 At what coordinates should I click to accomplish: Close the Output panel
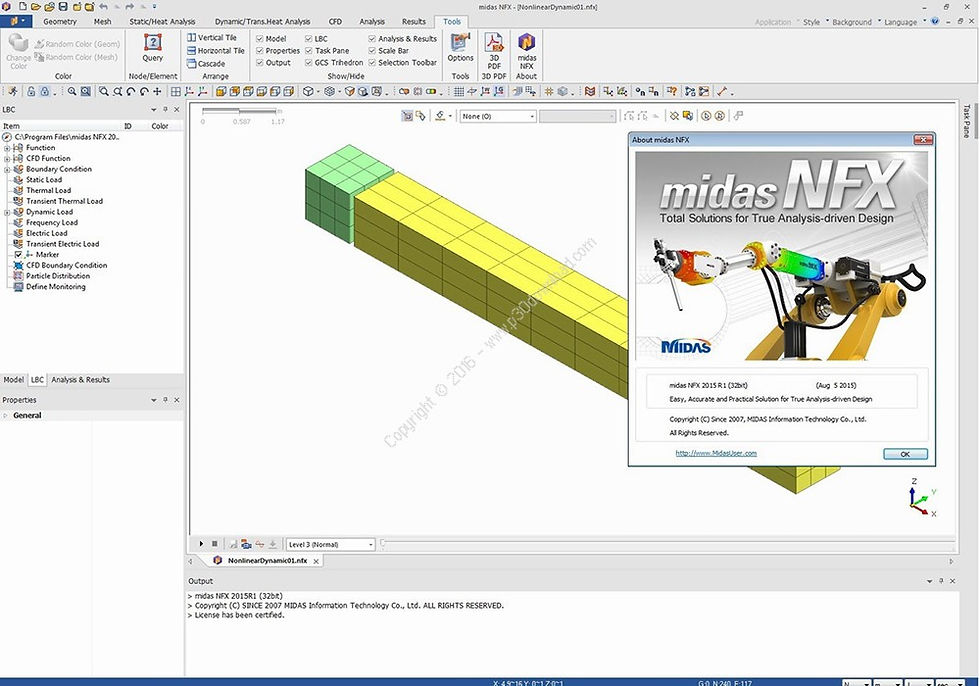click(952, 581)
